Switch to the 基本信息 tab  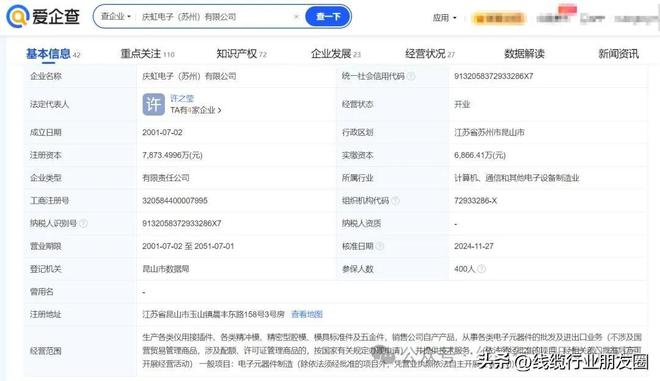coord(53,54)
